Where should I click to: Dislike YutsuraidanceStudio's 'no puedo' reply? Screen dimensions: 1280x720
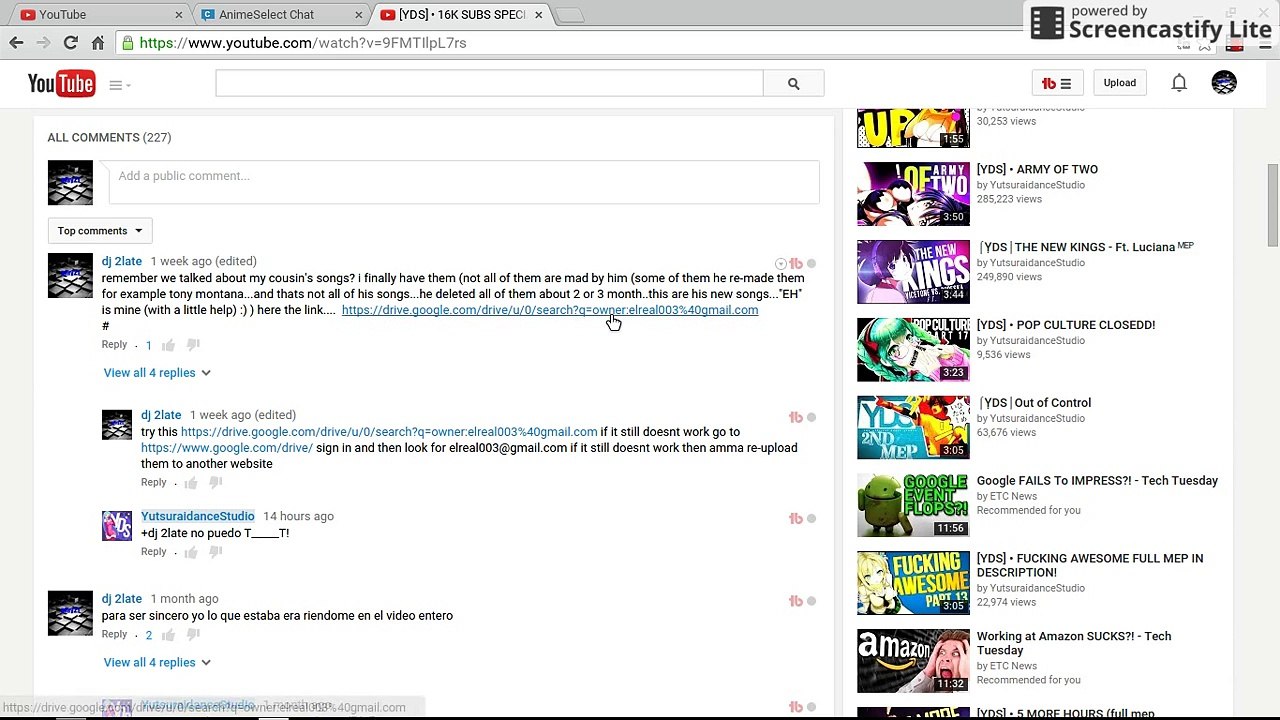tap(215, 552)
